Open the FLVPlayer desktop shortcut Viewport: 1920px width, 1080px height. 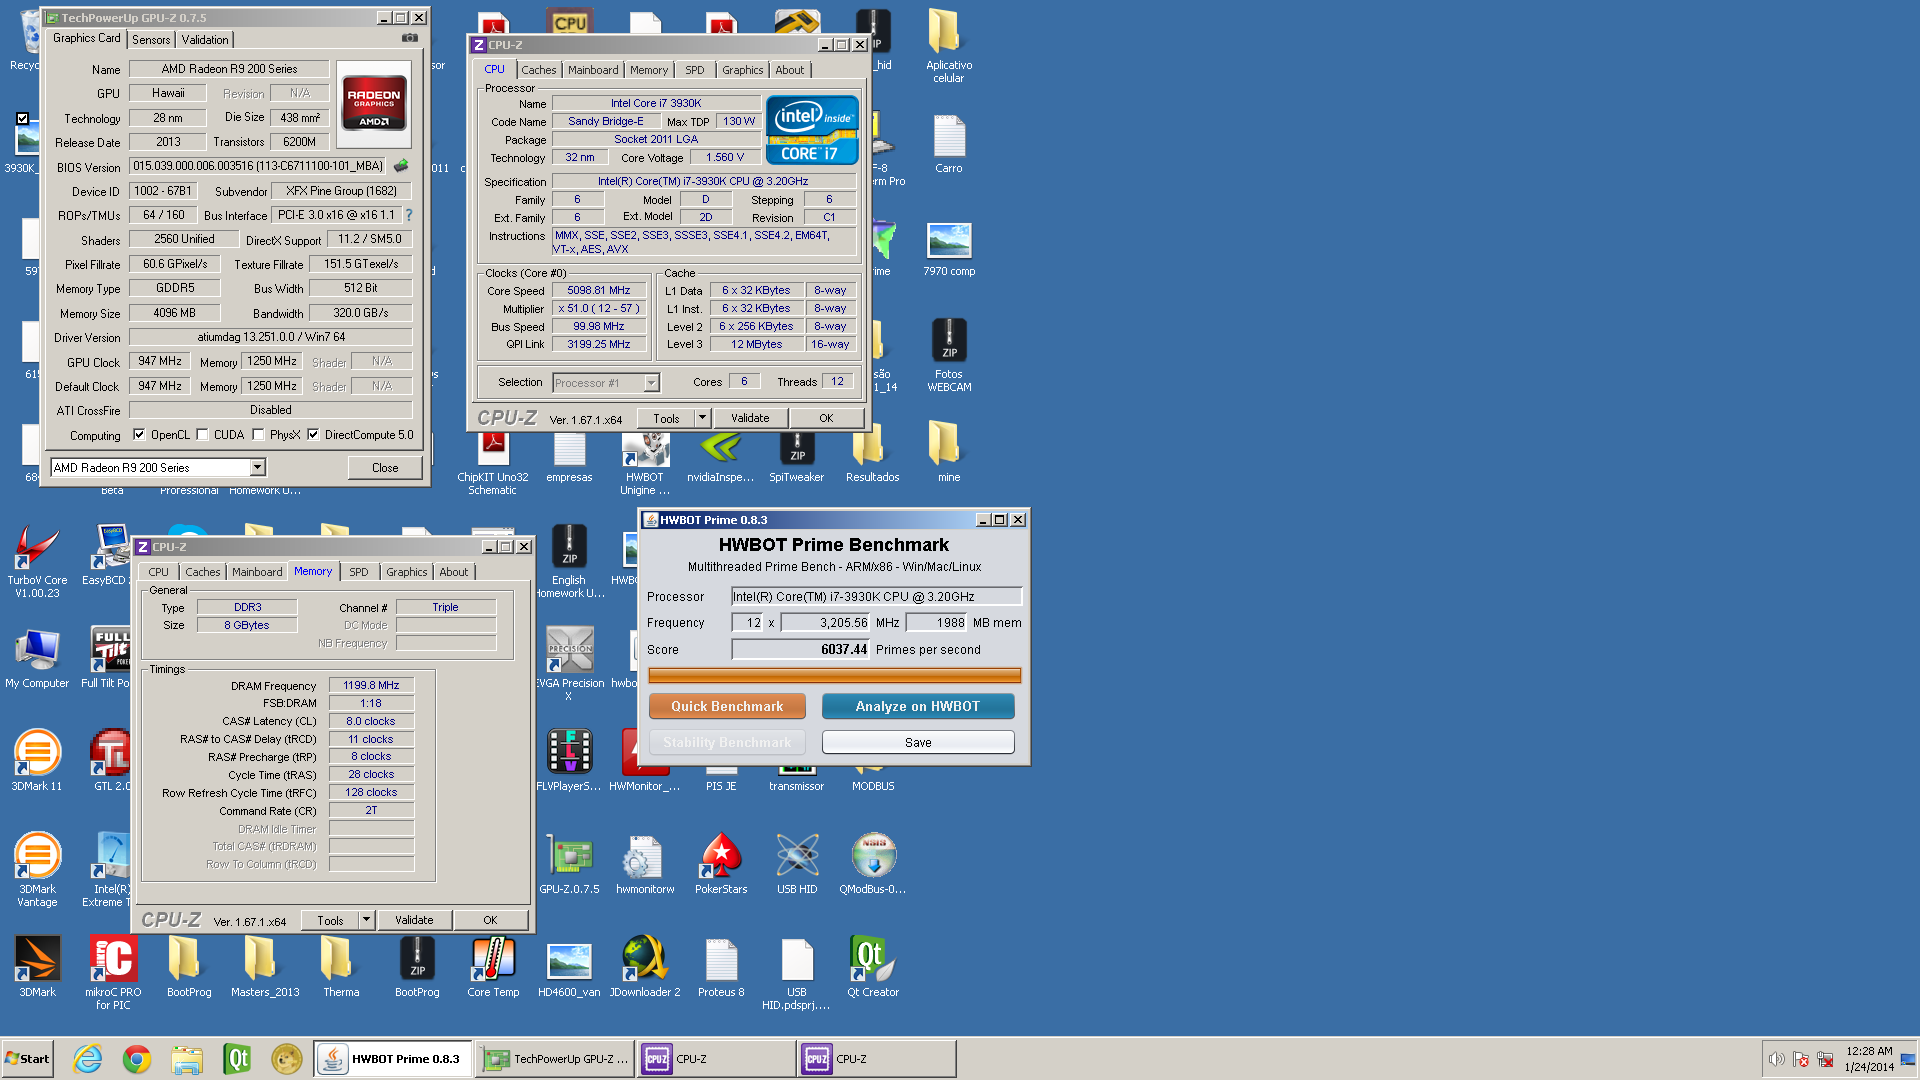click(x=569, y=761)
